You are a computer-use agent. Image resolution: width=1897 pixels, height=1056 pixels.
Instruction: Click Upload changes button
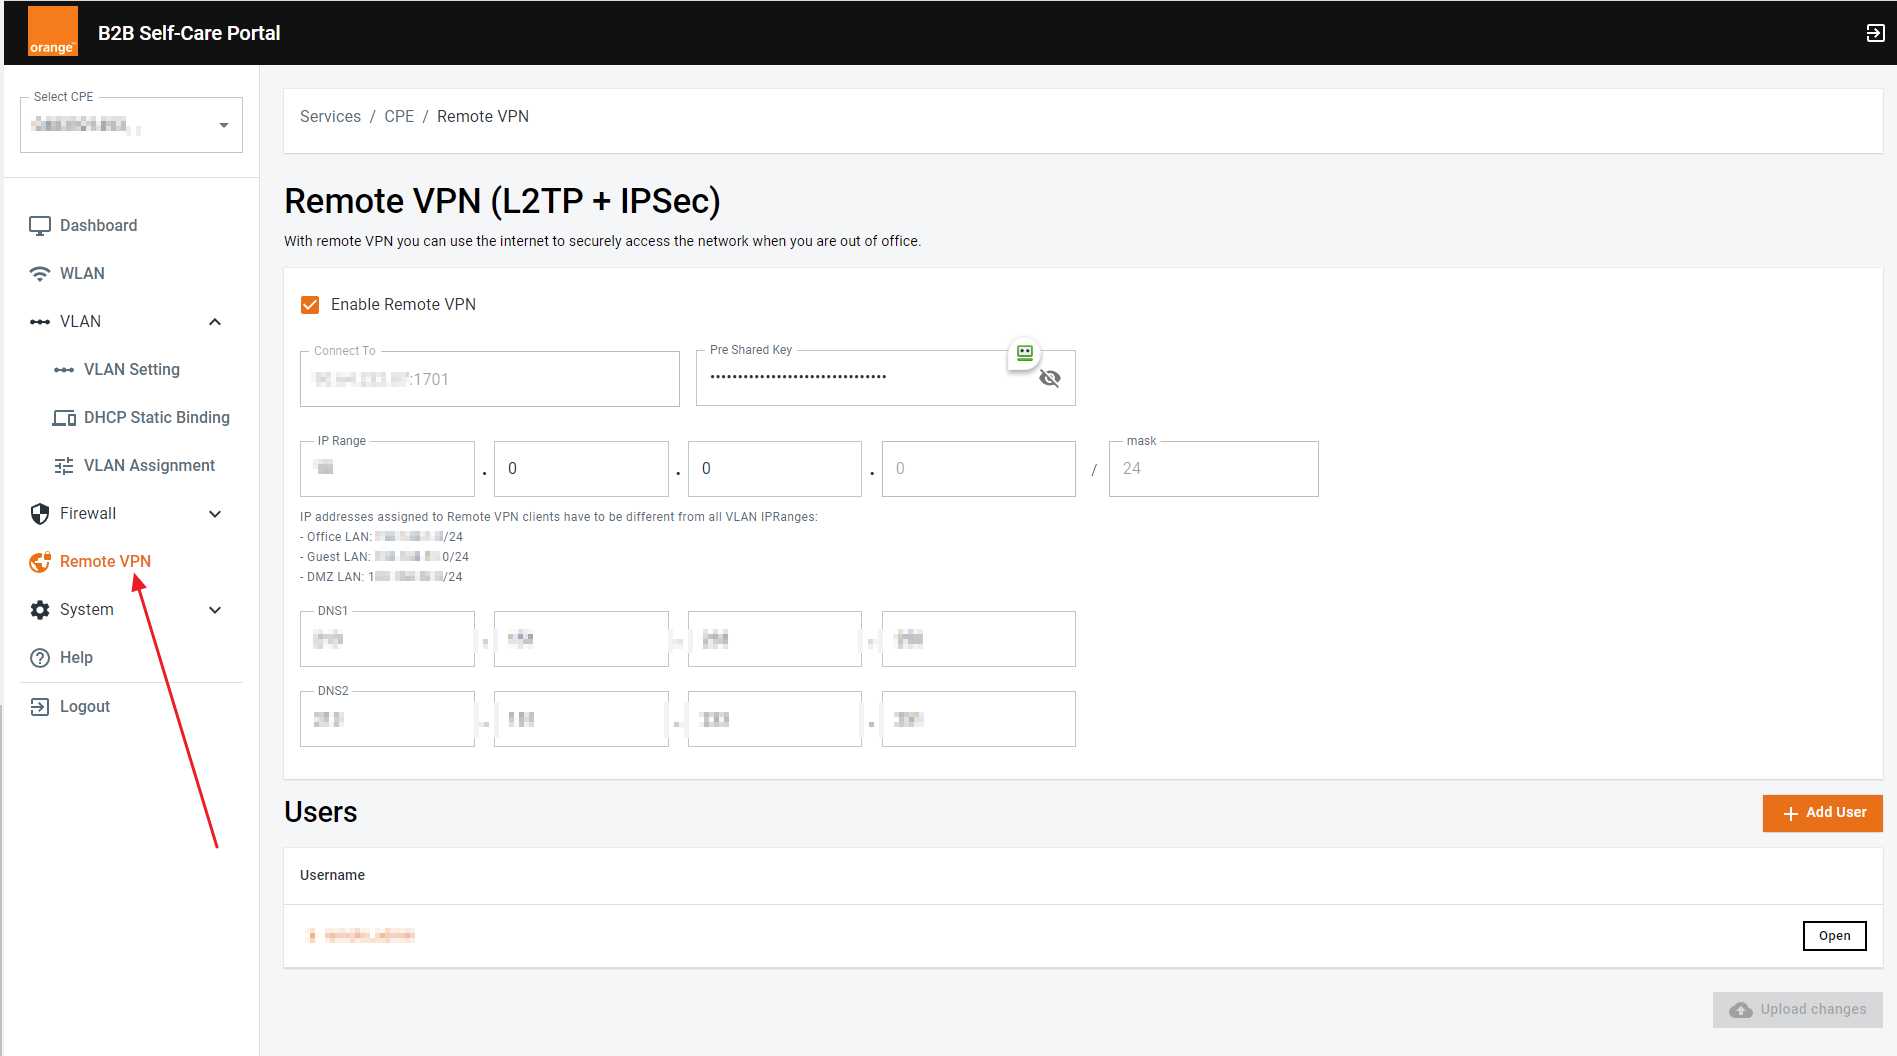pos(1798,1010)
